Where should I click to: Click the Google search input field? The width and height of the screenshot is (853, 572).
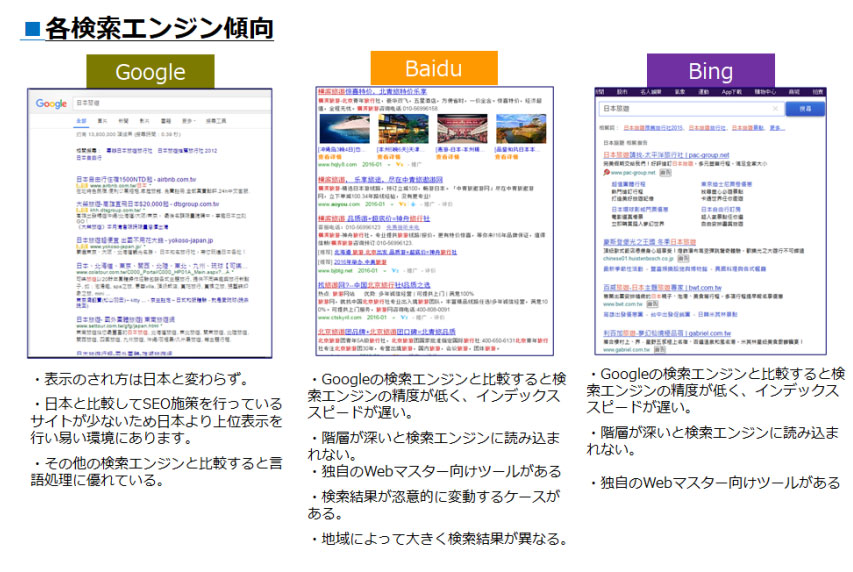click(x=172, y=103)
